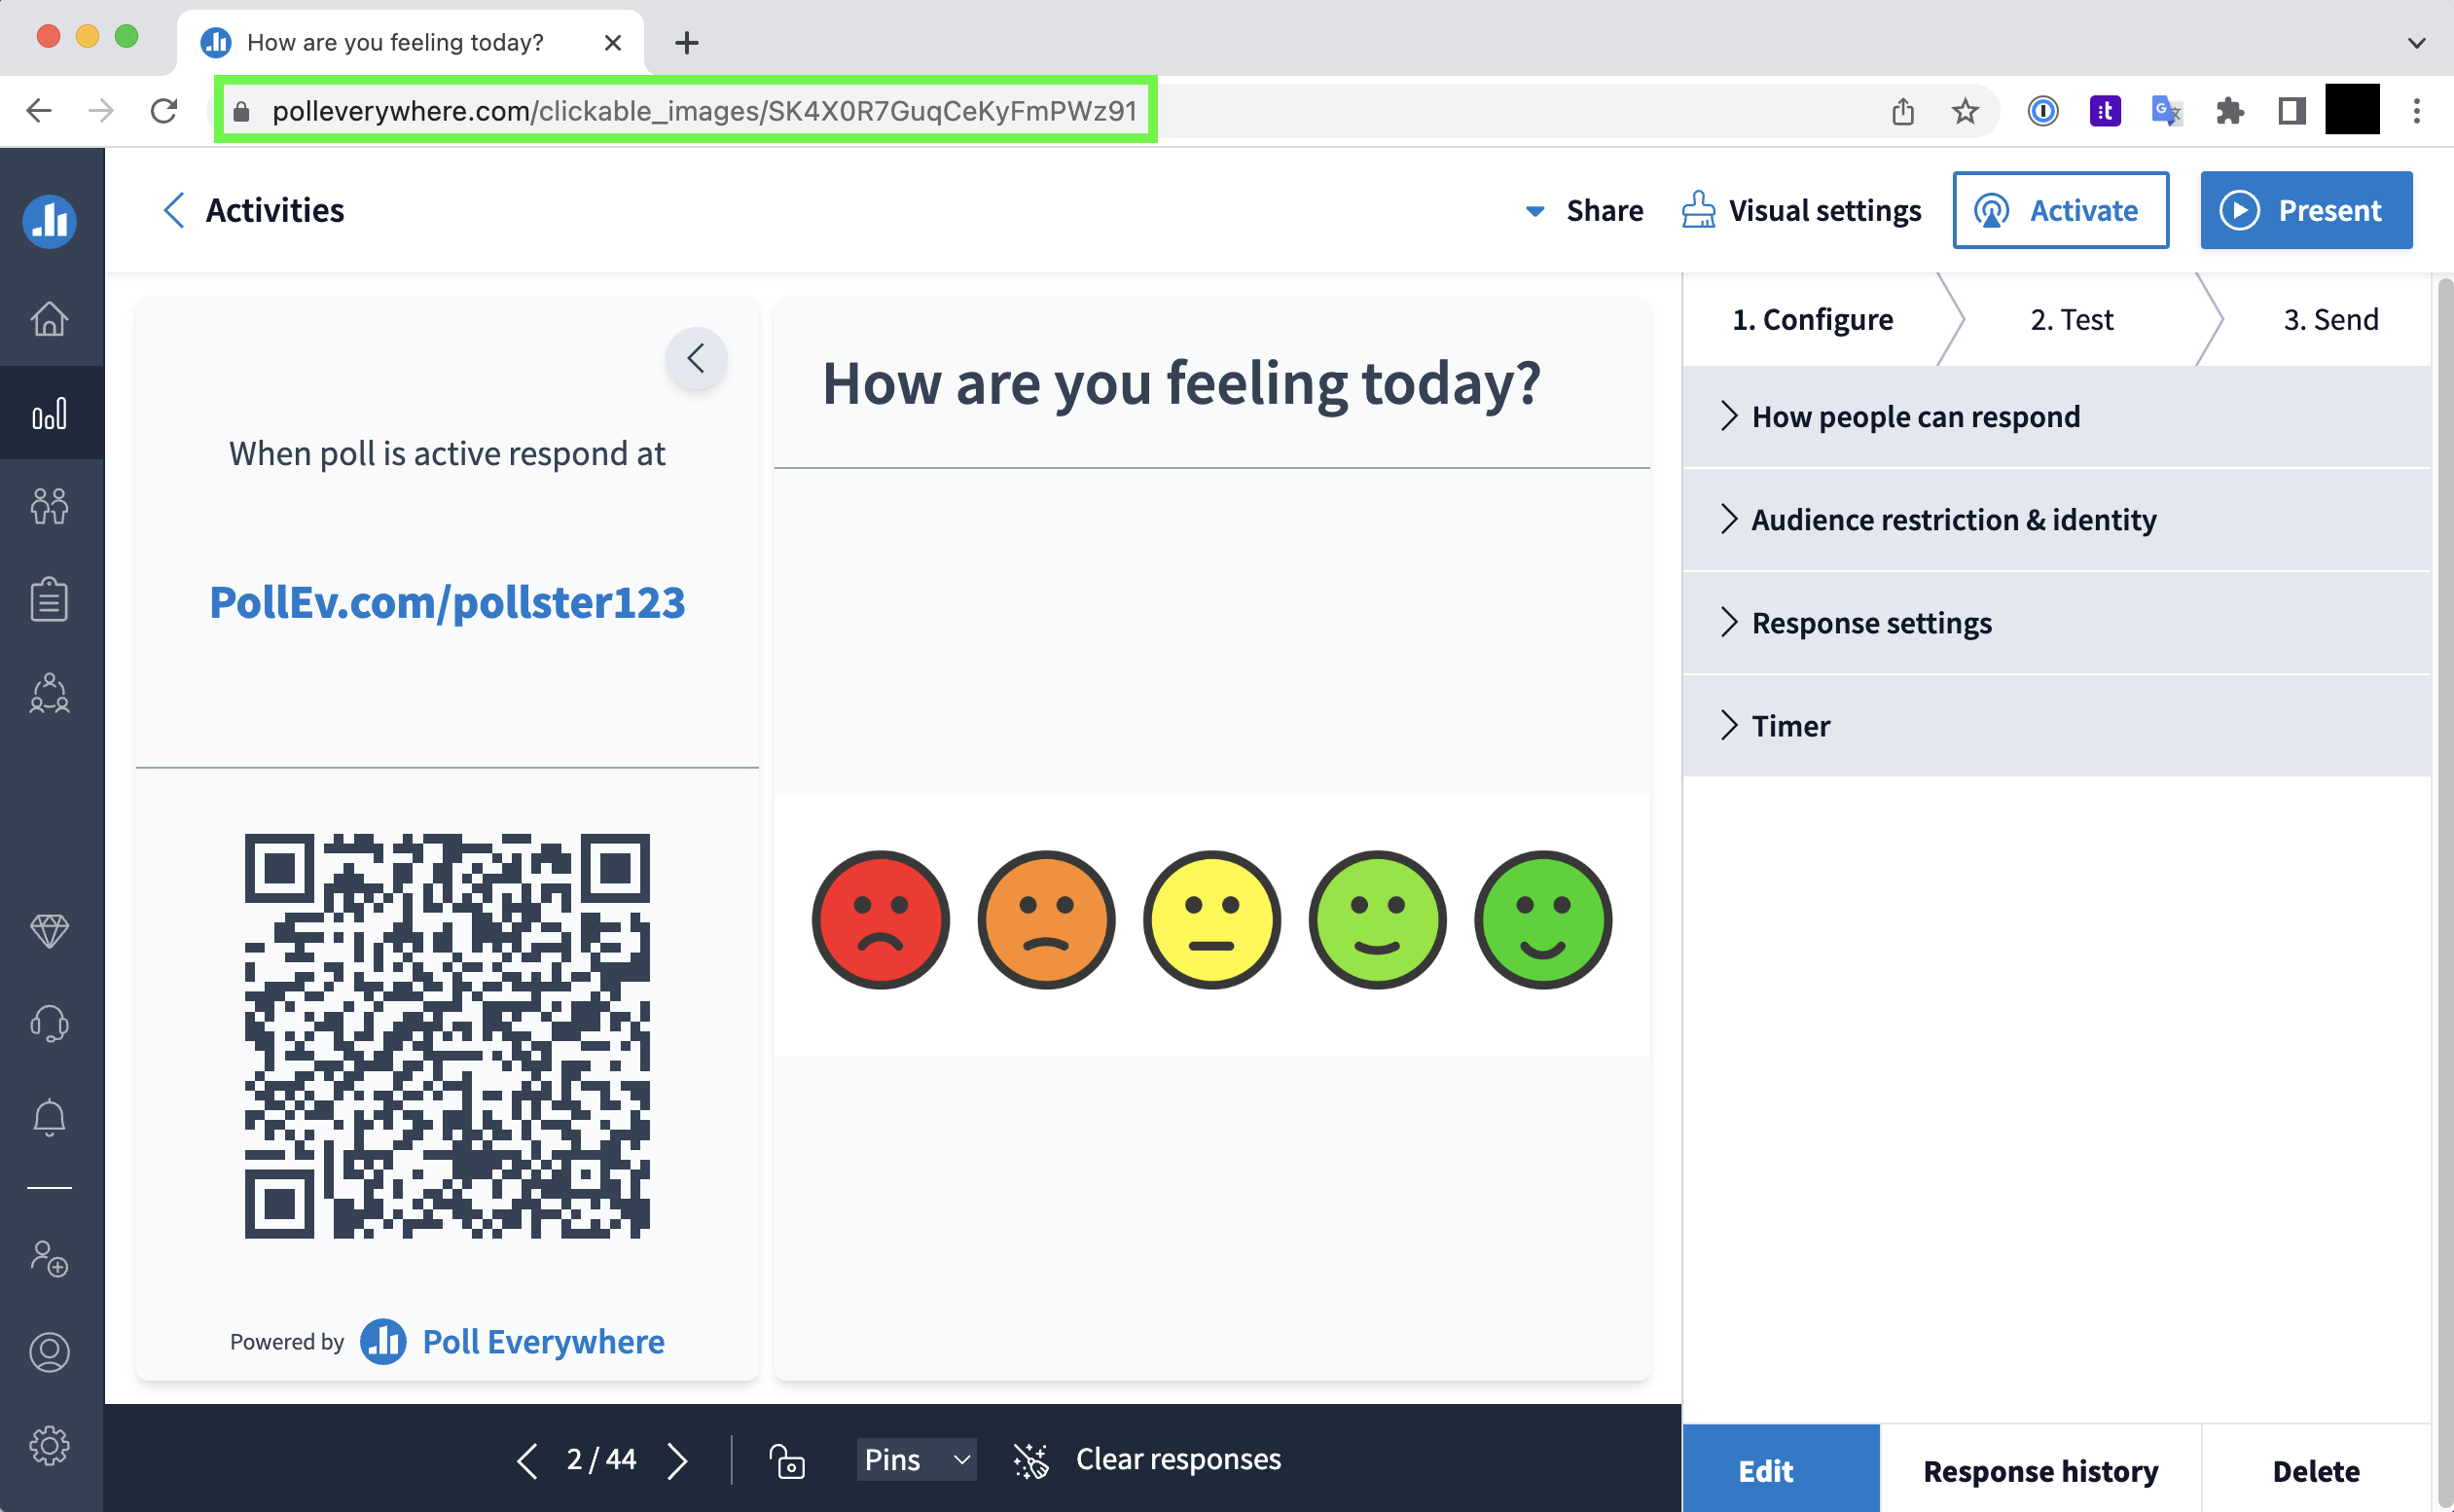Viewport: 2454px width, 1512px height.
Task: Collapse the poll instructions panel
Action: point(696,358)
